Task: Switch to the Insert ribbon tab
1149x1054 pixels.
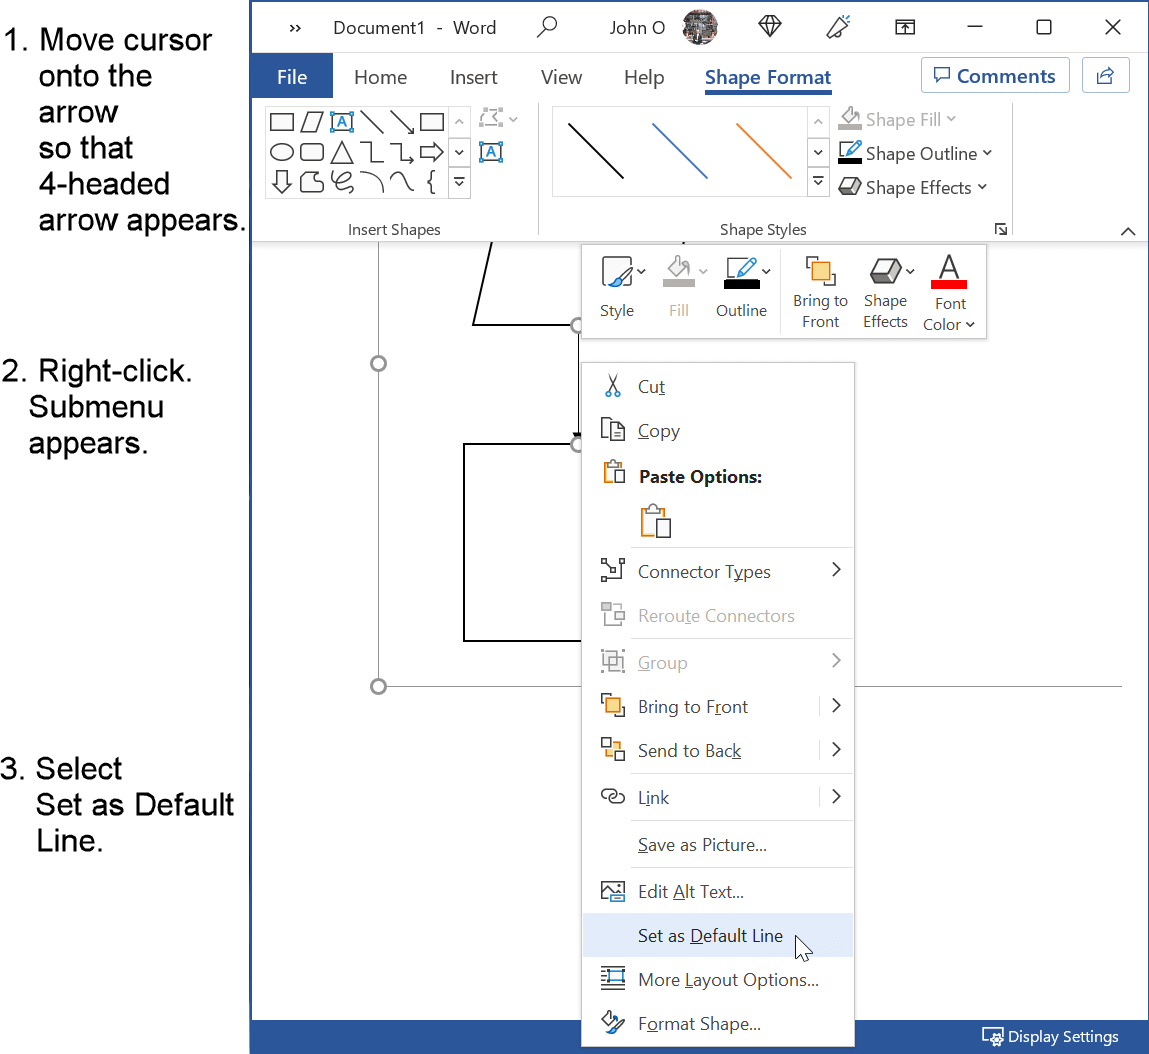Action: (x=473, y=77)
